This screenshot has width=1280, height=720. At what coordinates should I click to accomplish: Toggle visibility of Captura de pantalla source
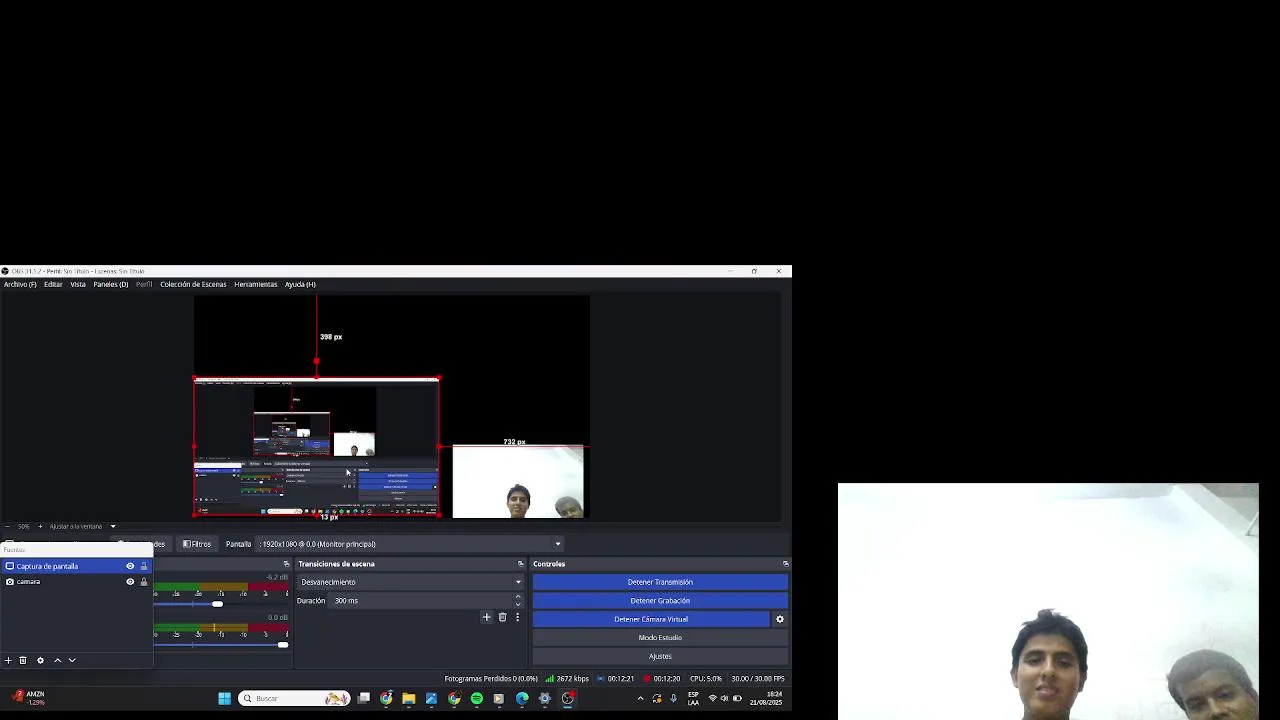coord(130,566)
